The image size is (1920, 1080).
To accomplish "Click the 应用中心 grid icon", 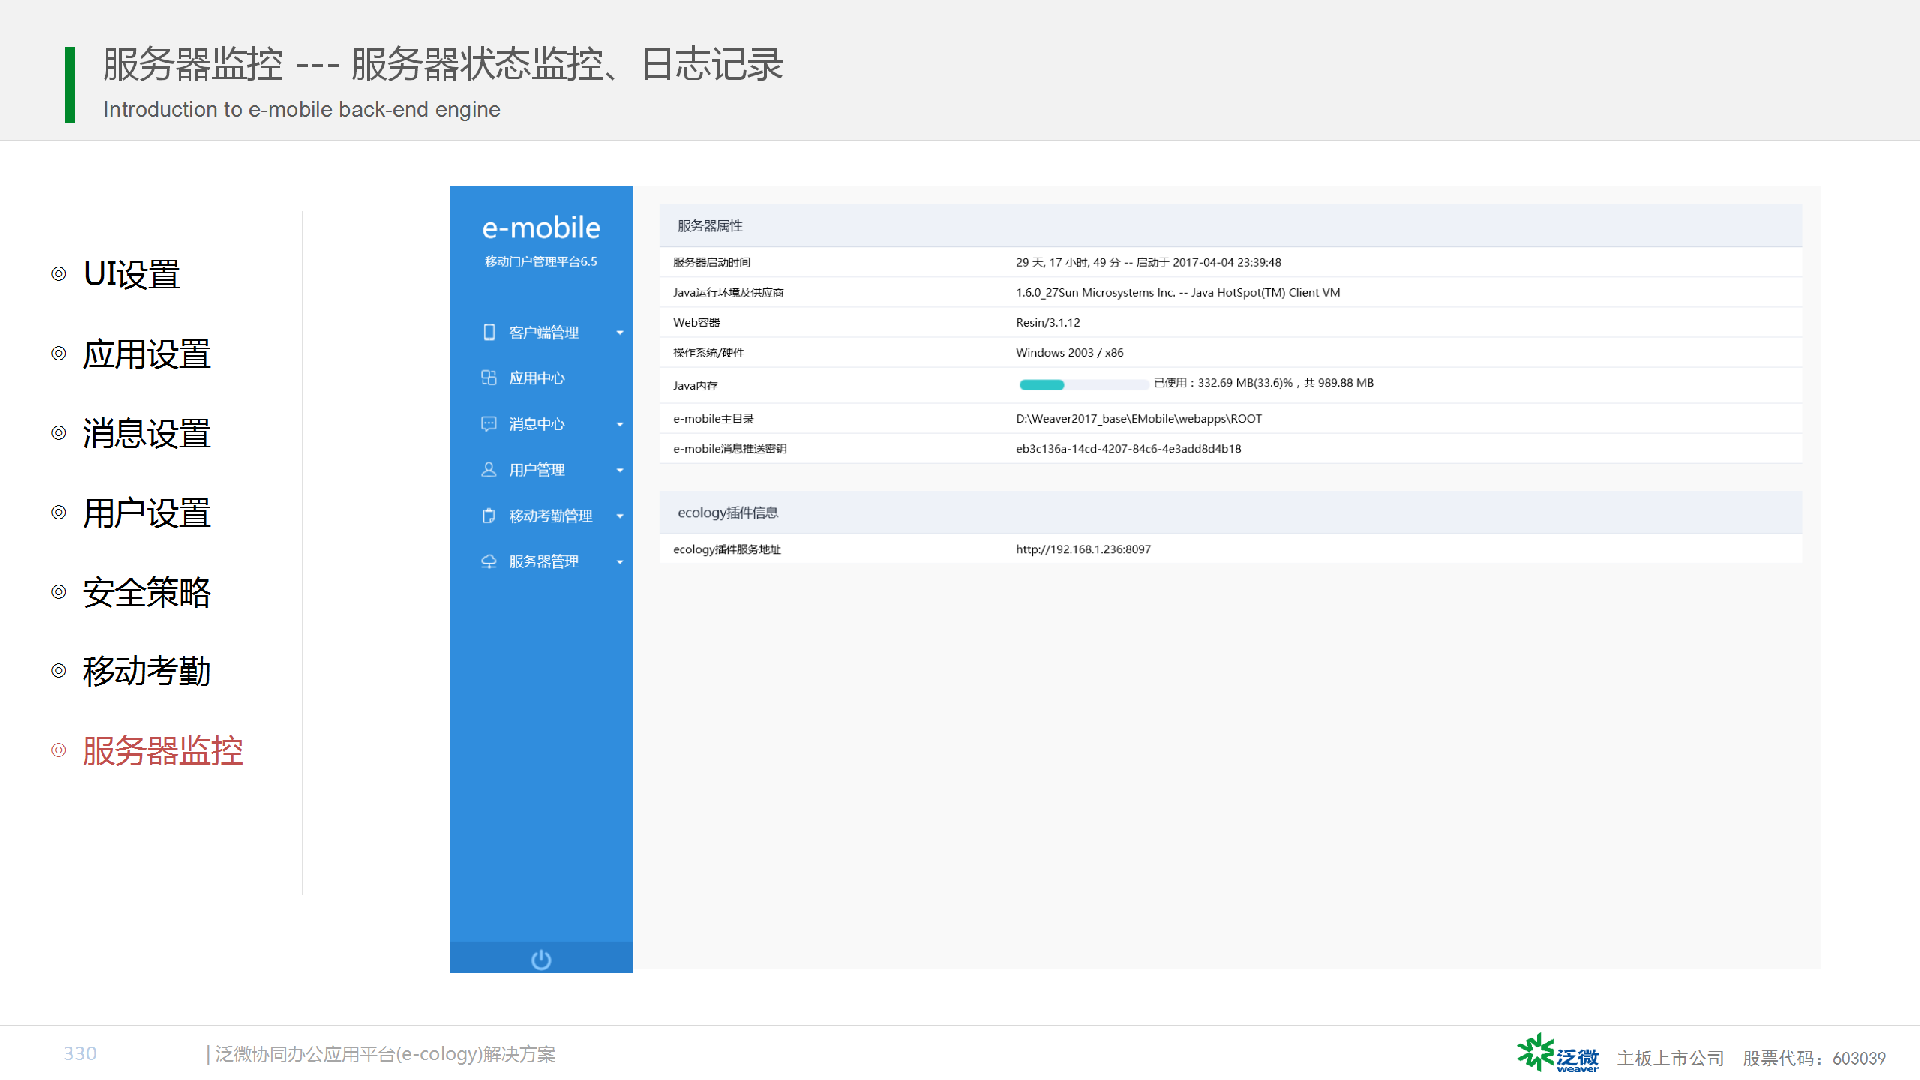I will 489,378.
